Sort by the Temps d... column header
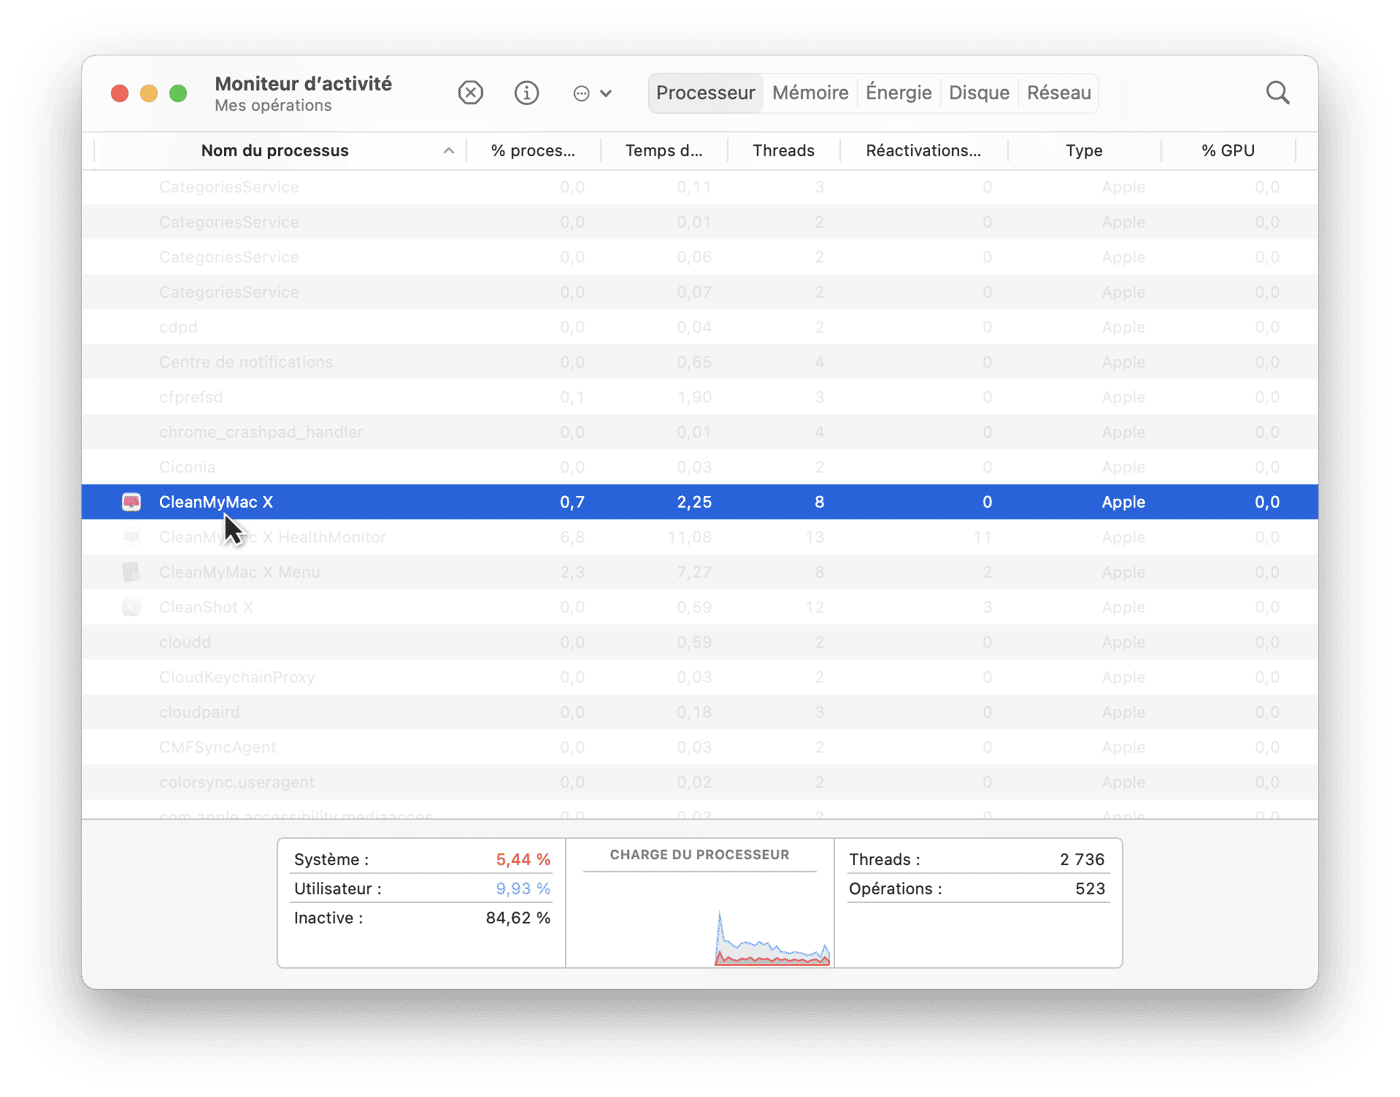The height and width of the screenshot is (1097, 1400). click(x=664, y=151)
